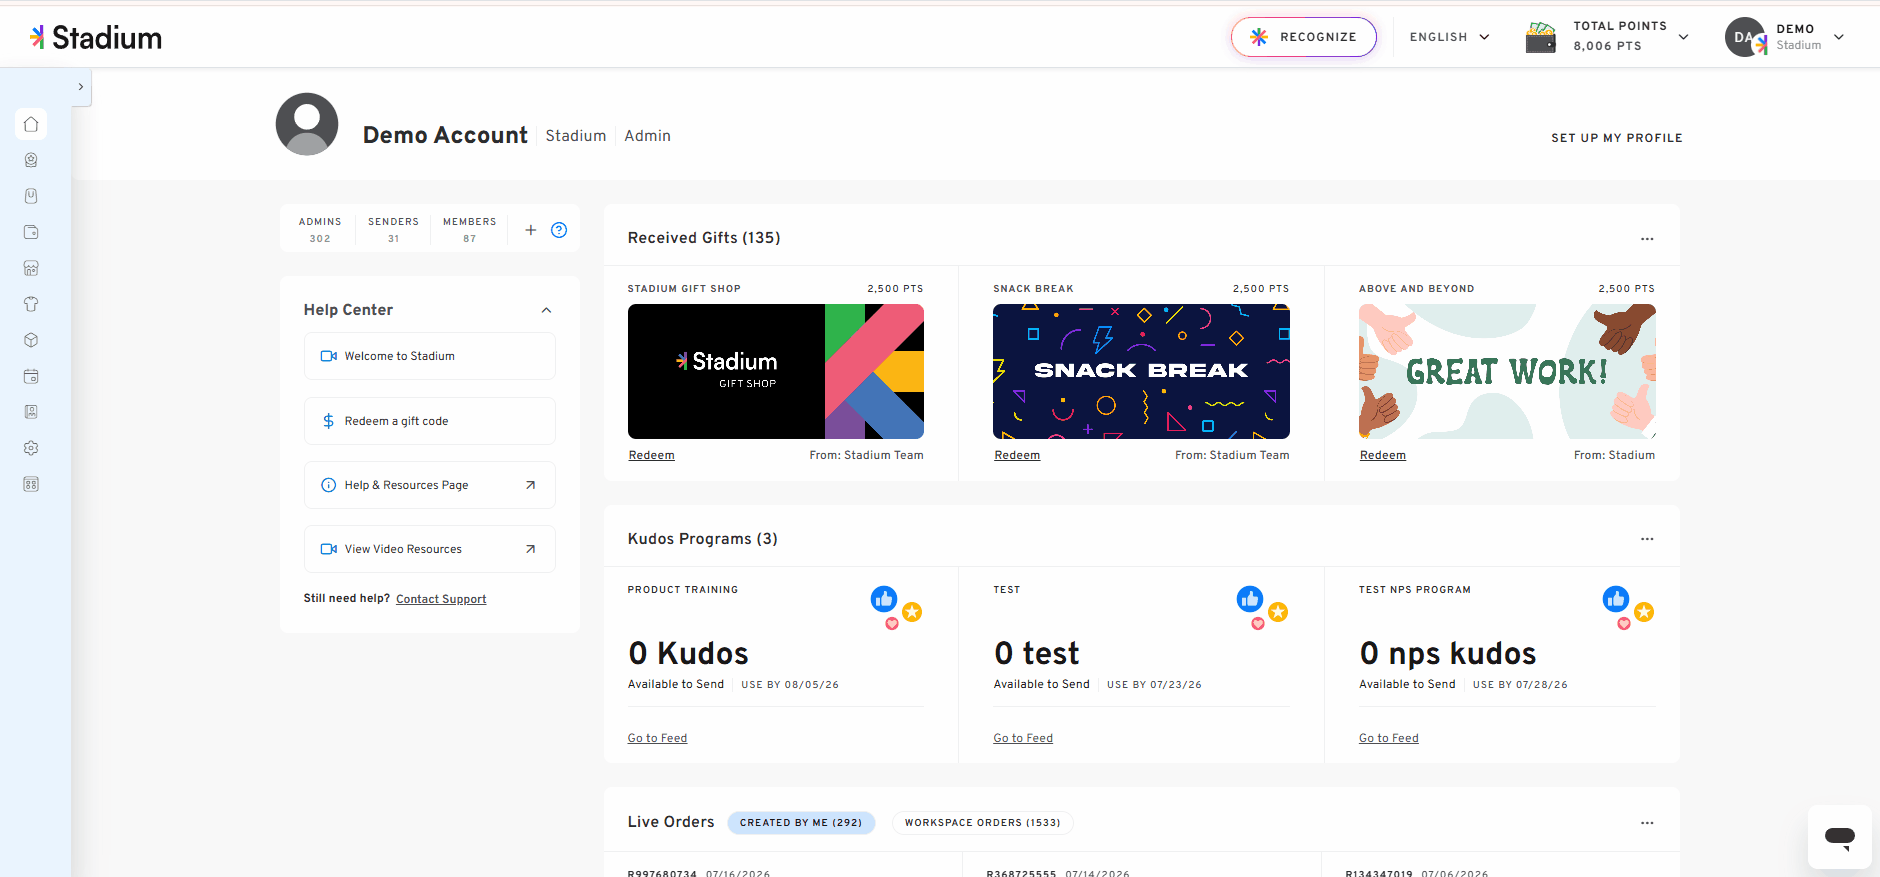Open the wallet icon in the sidebar
The height and width of the screenshot is (877, 1880).
[x=31, y=232]
